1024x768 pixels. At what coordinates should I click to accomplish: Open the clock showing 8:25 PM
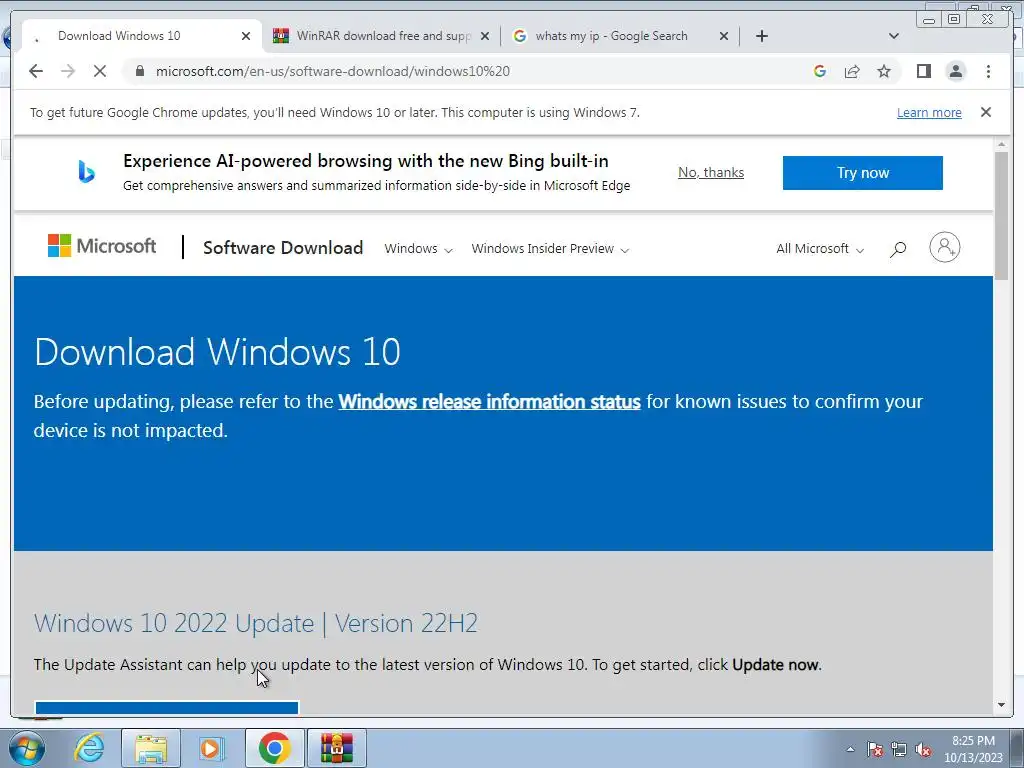click(973, 749)
